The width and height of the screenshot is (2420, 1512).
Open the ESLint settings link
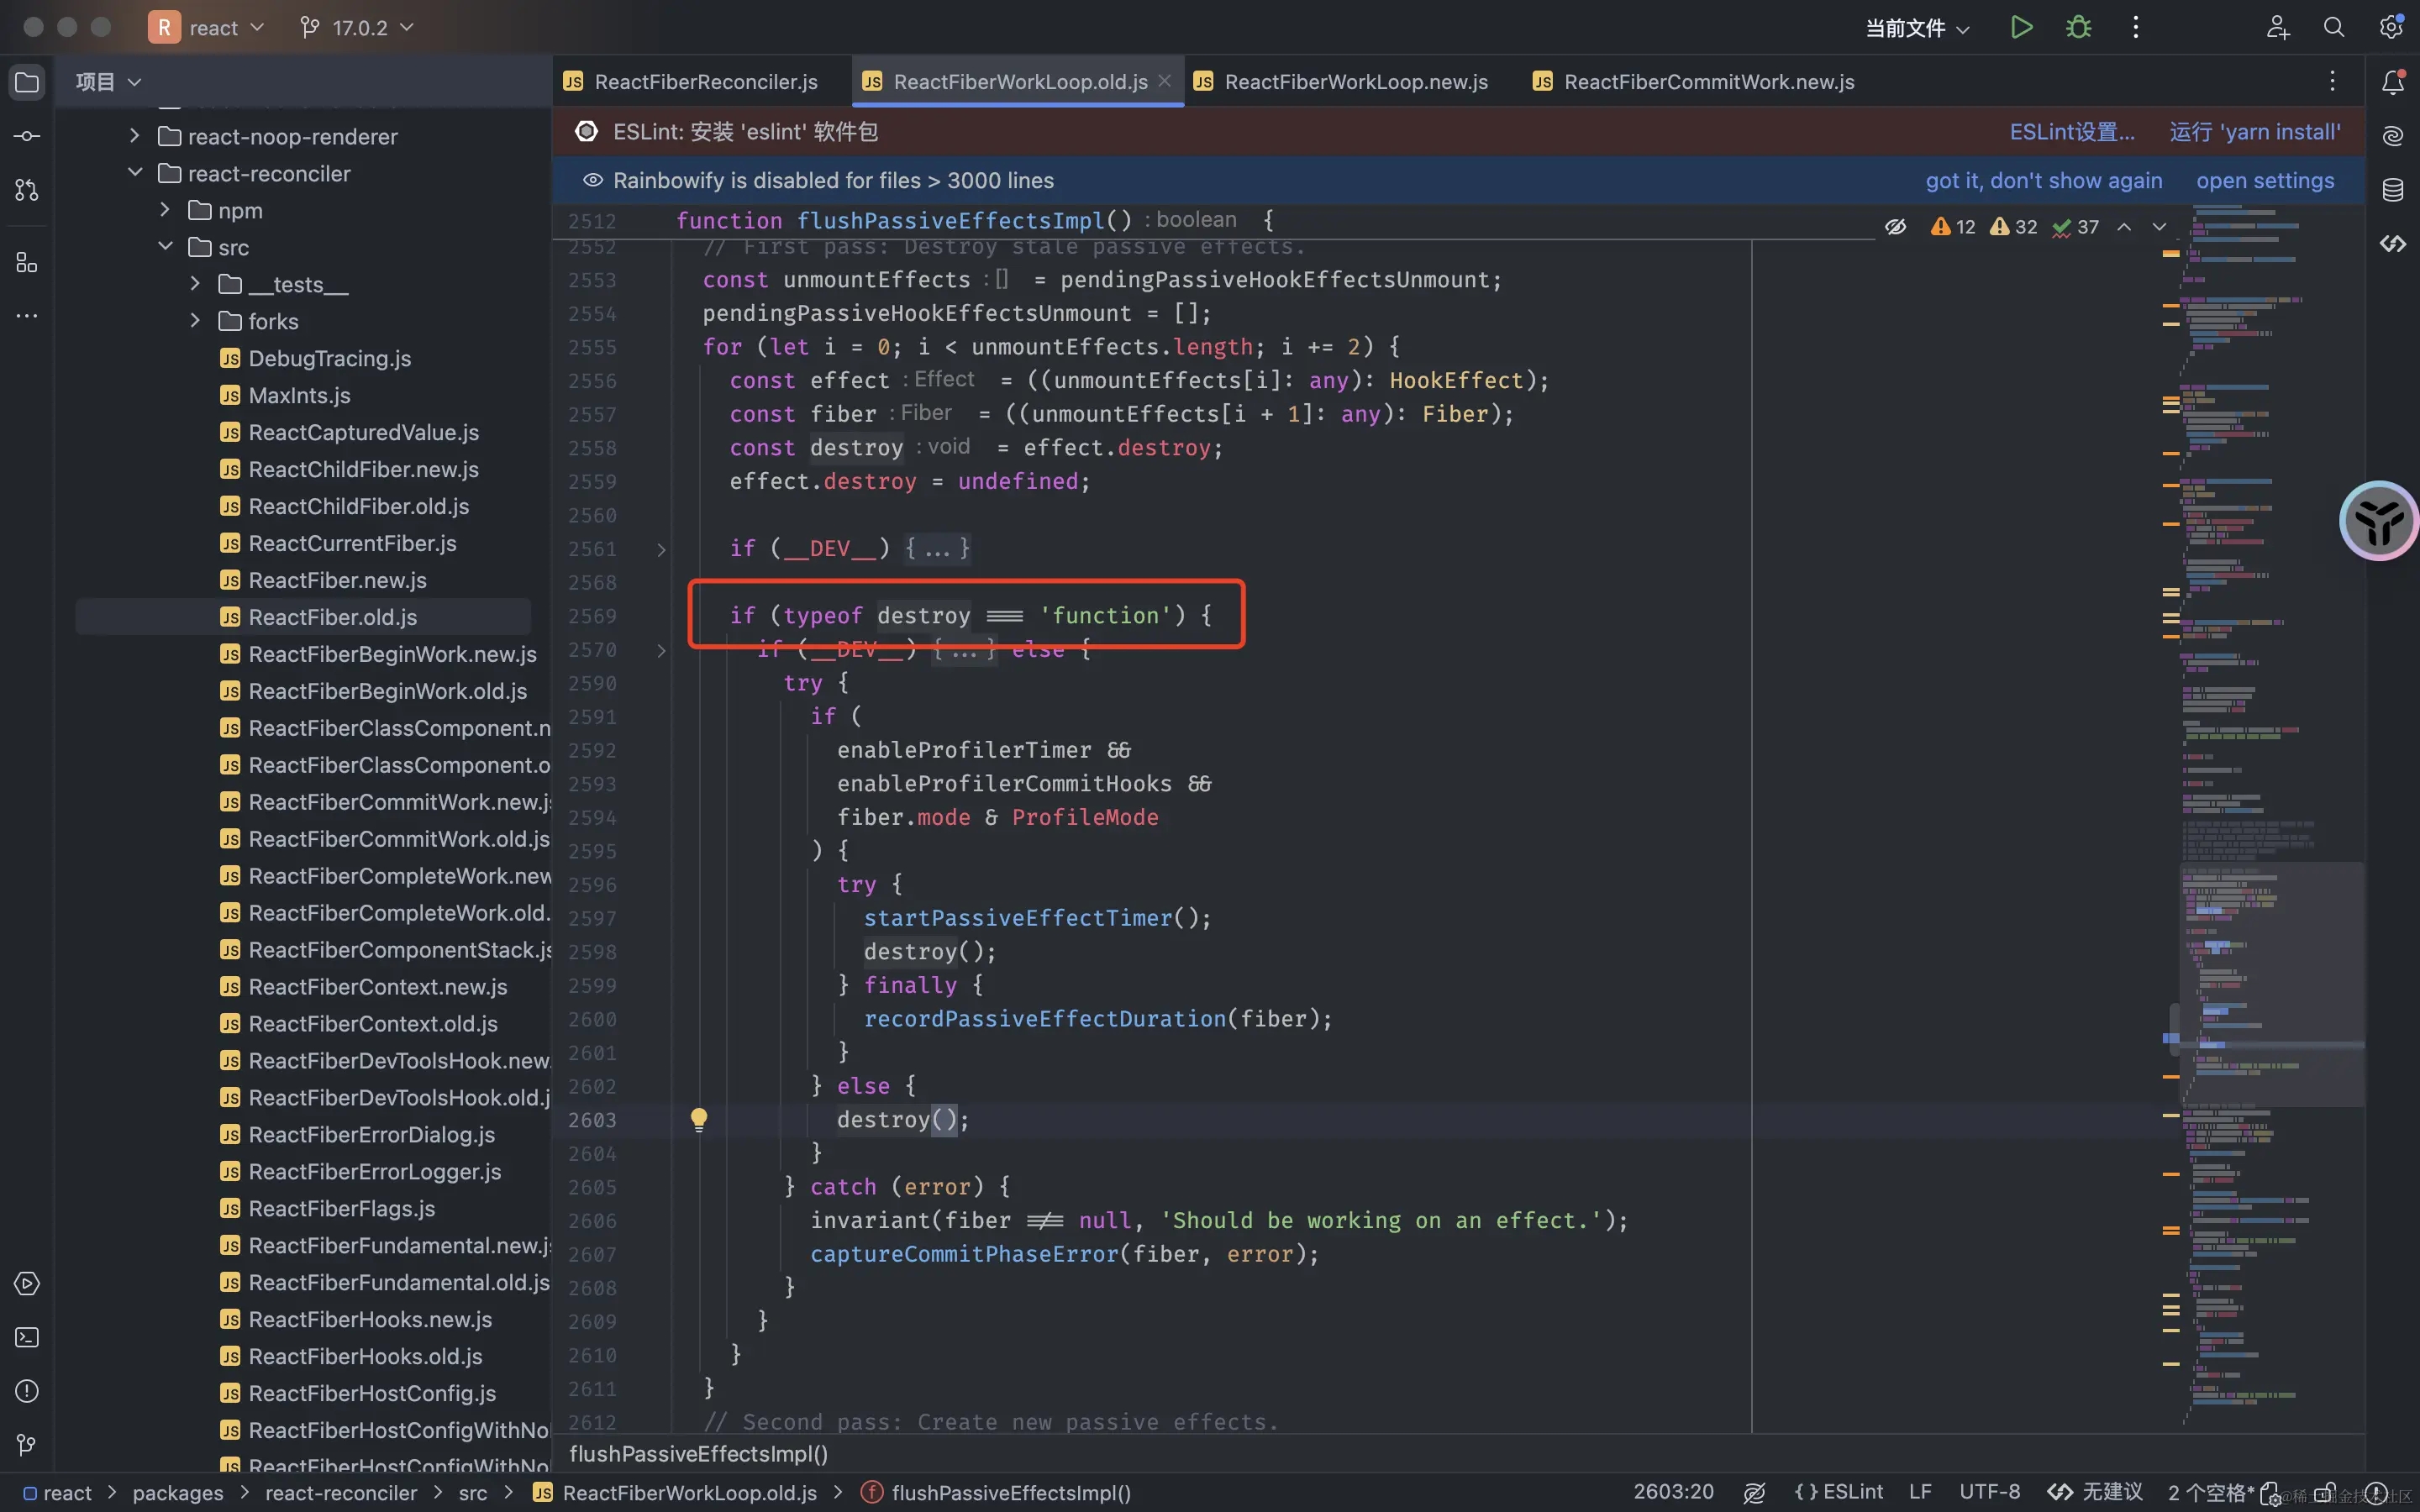(2072, 132)
